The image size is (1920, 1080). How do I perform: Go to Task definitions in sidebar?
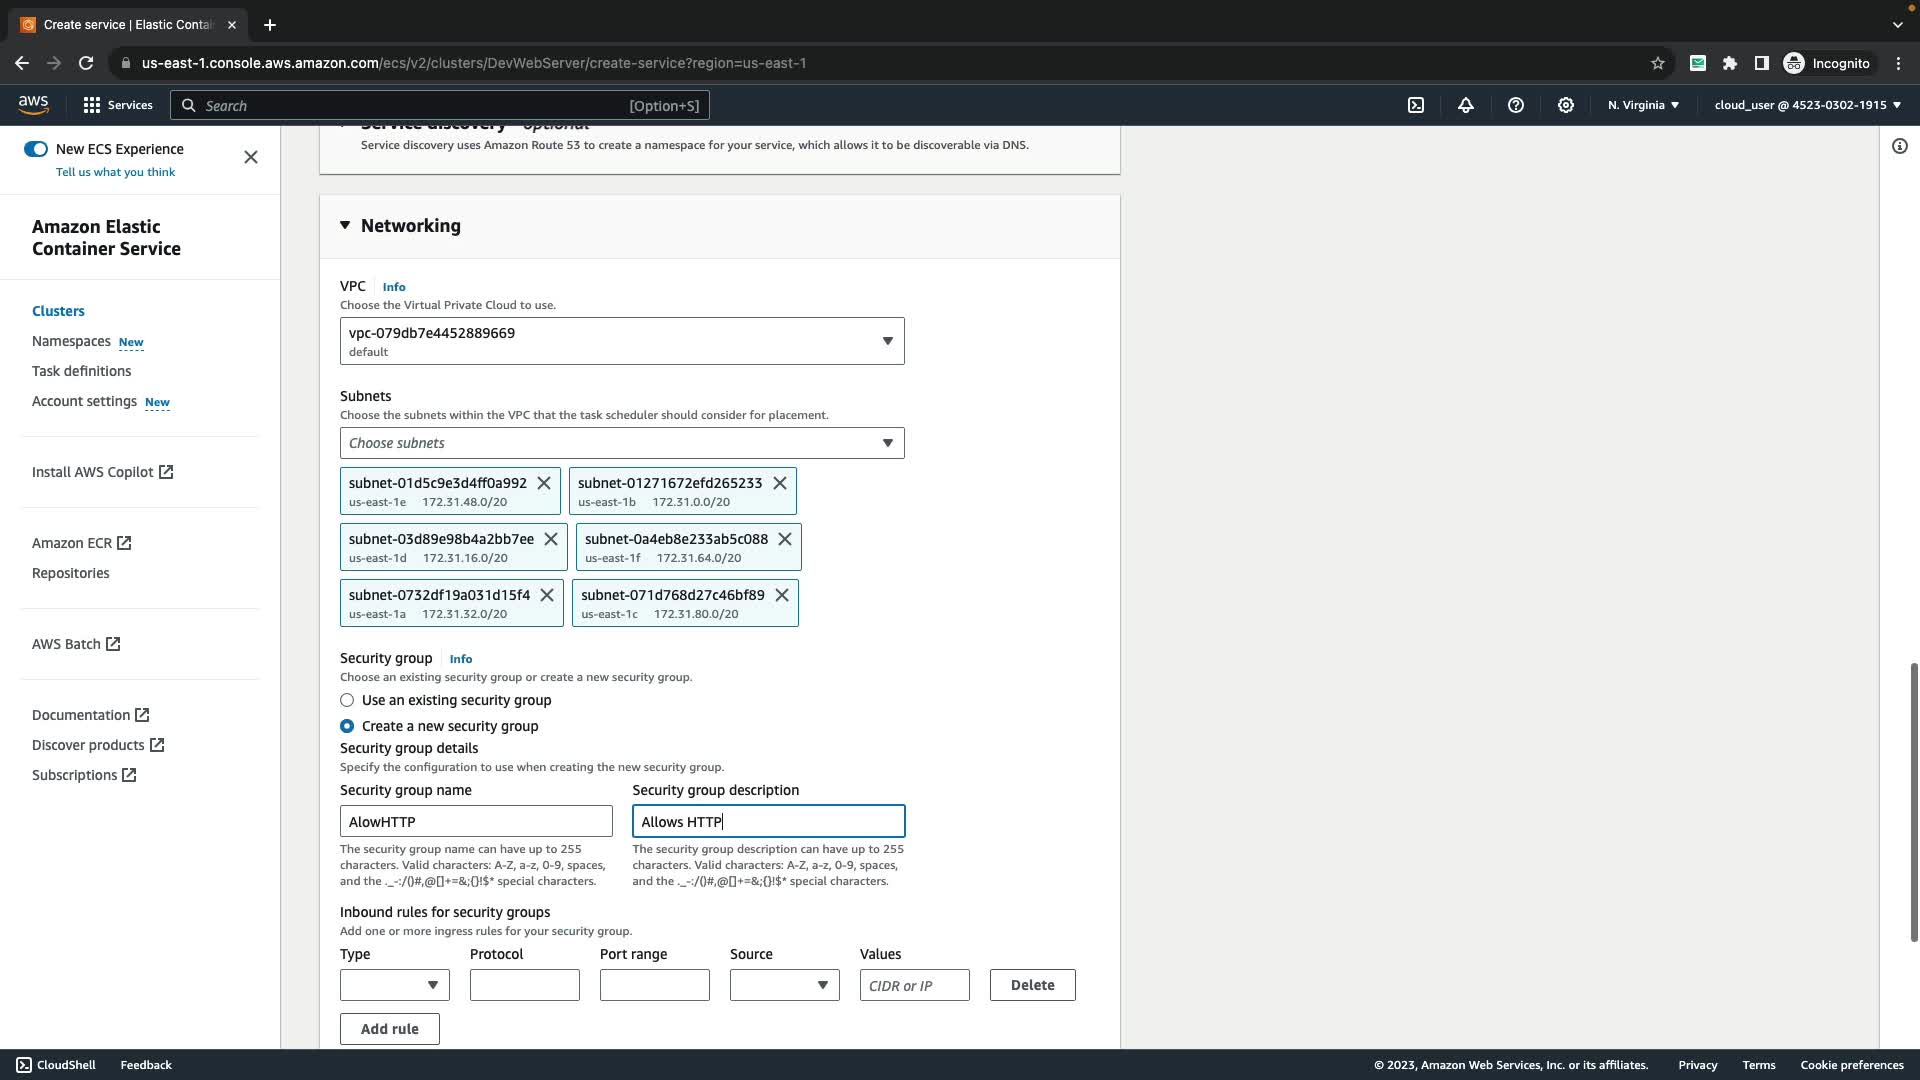81,371
